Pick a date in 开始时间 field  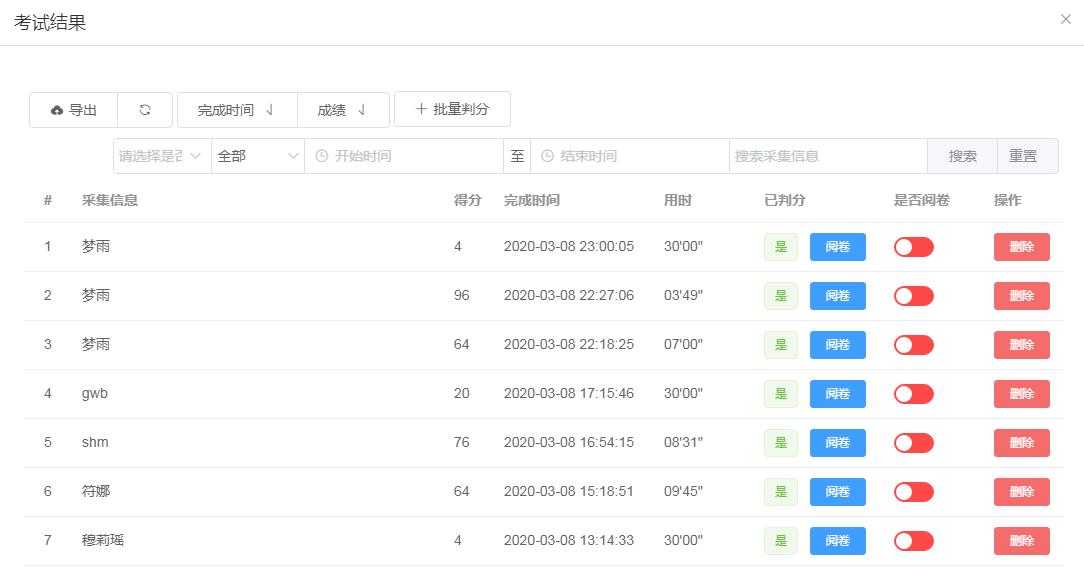(x=404, y=156)
